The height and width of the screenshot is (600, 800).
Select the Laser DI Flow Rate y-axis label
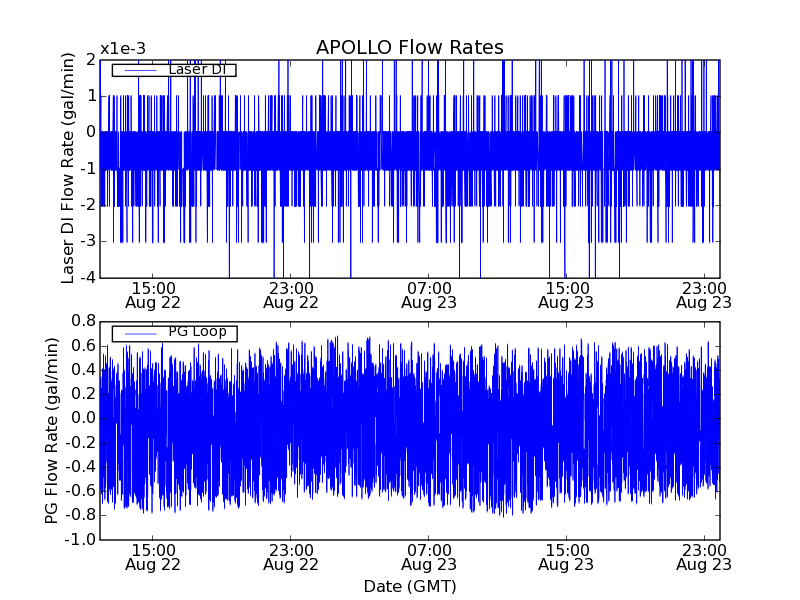coord(68,168)
